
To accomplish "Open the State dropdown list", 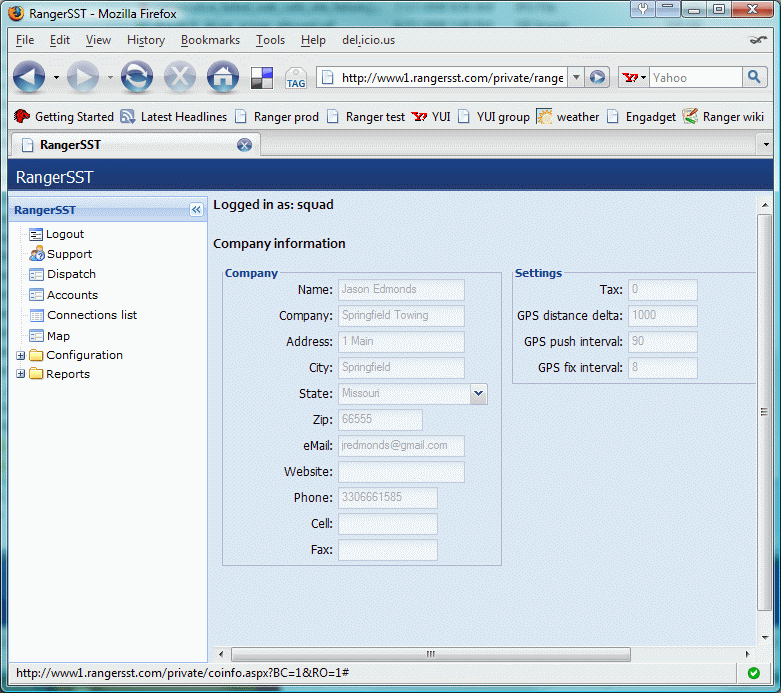I will pyautogui.click(x=478, y=394).
